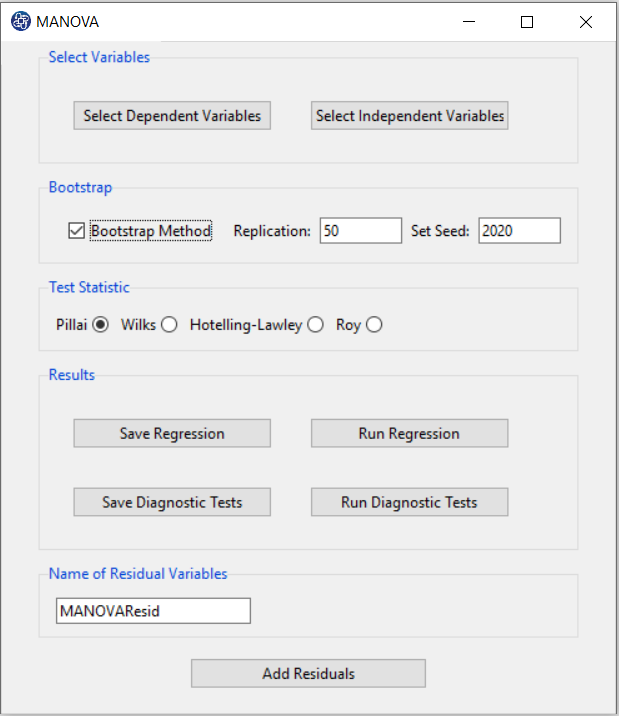The image size is (619, 716).
Task: Click Save Diagnostic Tests button
Action: (x=172, y=502)
